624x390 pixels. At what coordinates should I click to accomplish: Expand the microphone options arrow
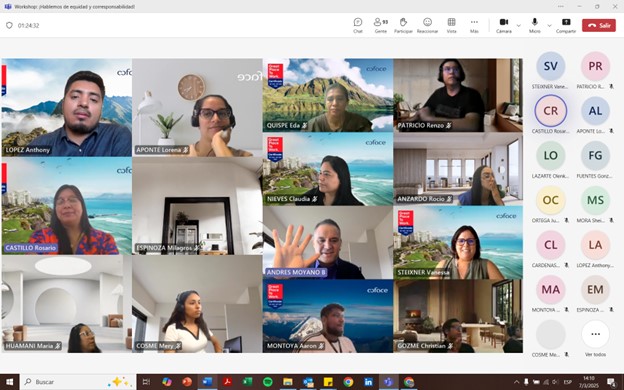550,25
